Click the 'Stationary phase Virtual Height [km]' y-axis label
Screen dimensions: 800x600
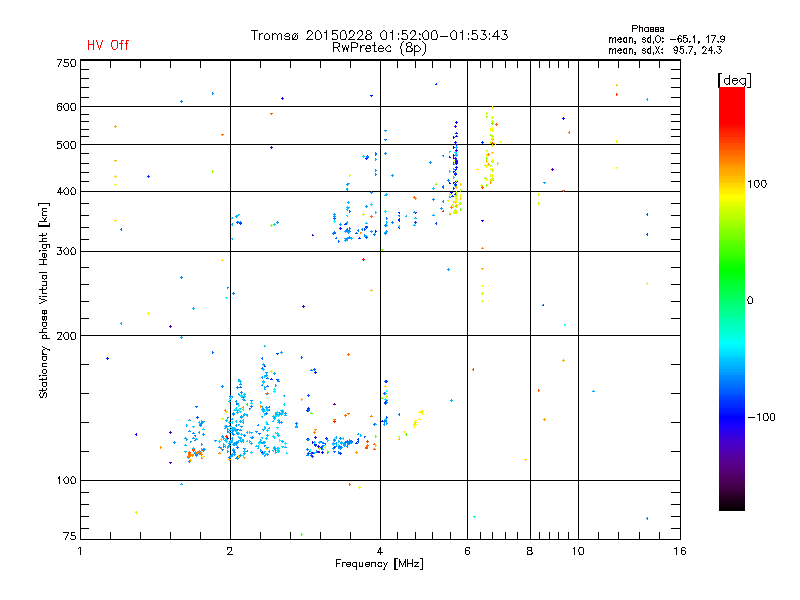pos(44,300)
